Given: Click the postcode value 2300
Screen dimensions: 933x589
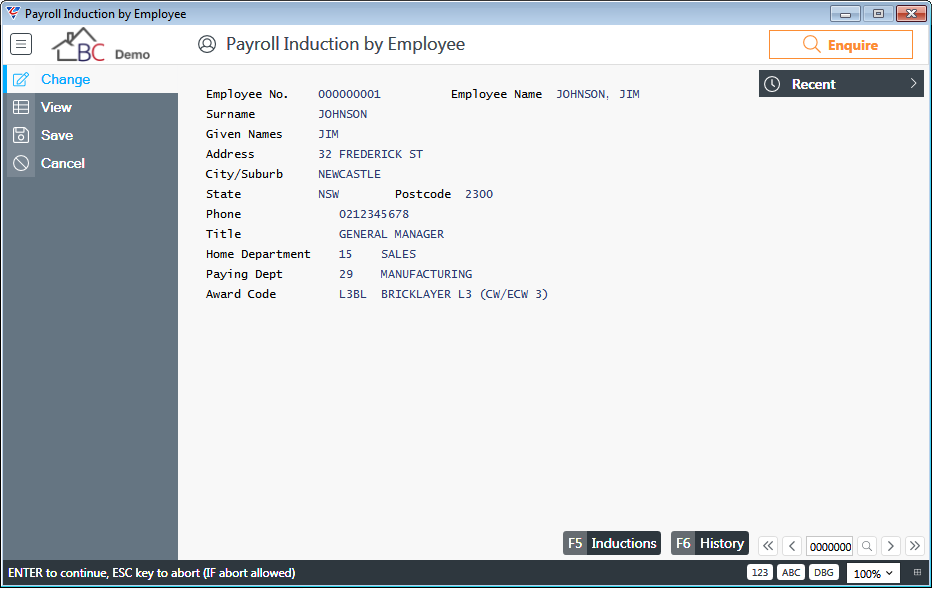Looking at the screenshot, I should pyautogui.click(x=479, y=194).
